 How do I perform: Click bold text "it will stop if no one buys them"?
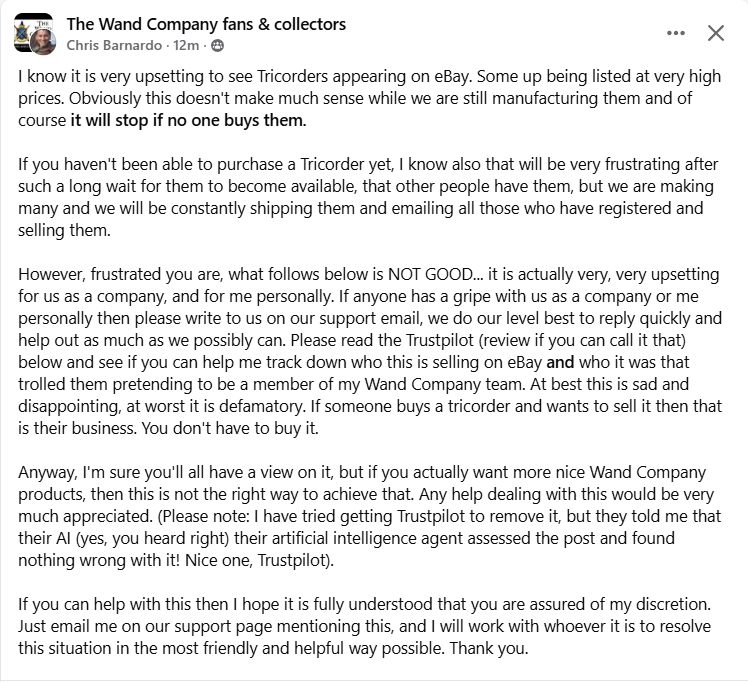click(x=187, y=120)
